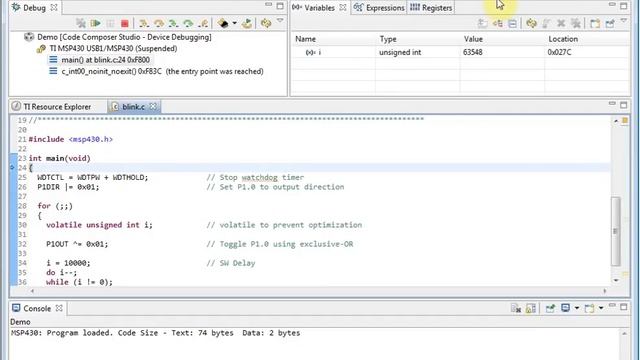
Task: Click the Type column header in Variables
Action: click(388, 39)
